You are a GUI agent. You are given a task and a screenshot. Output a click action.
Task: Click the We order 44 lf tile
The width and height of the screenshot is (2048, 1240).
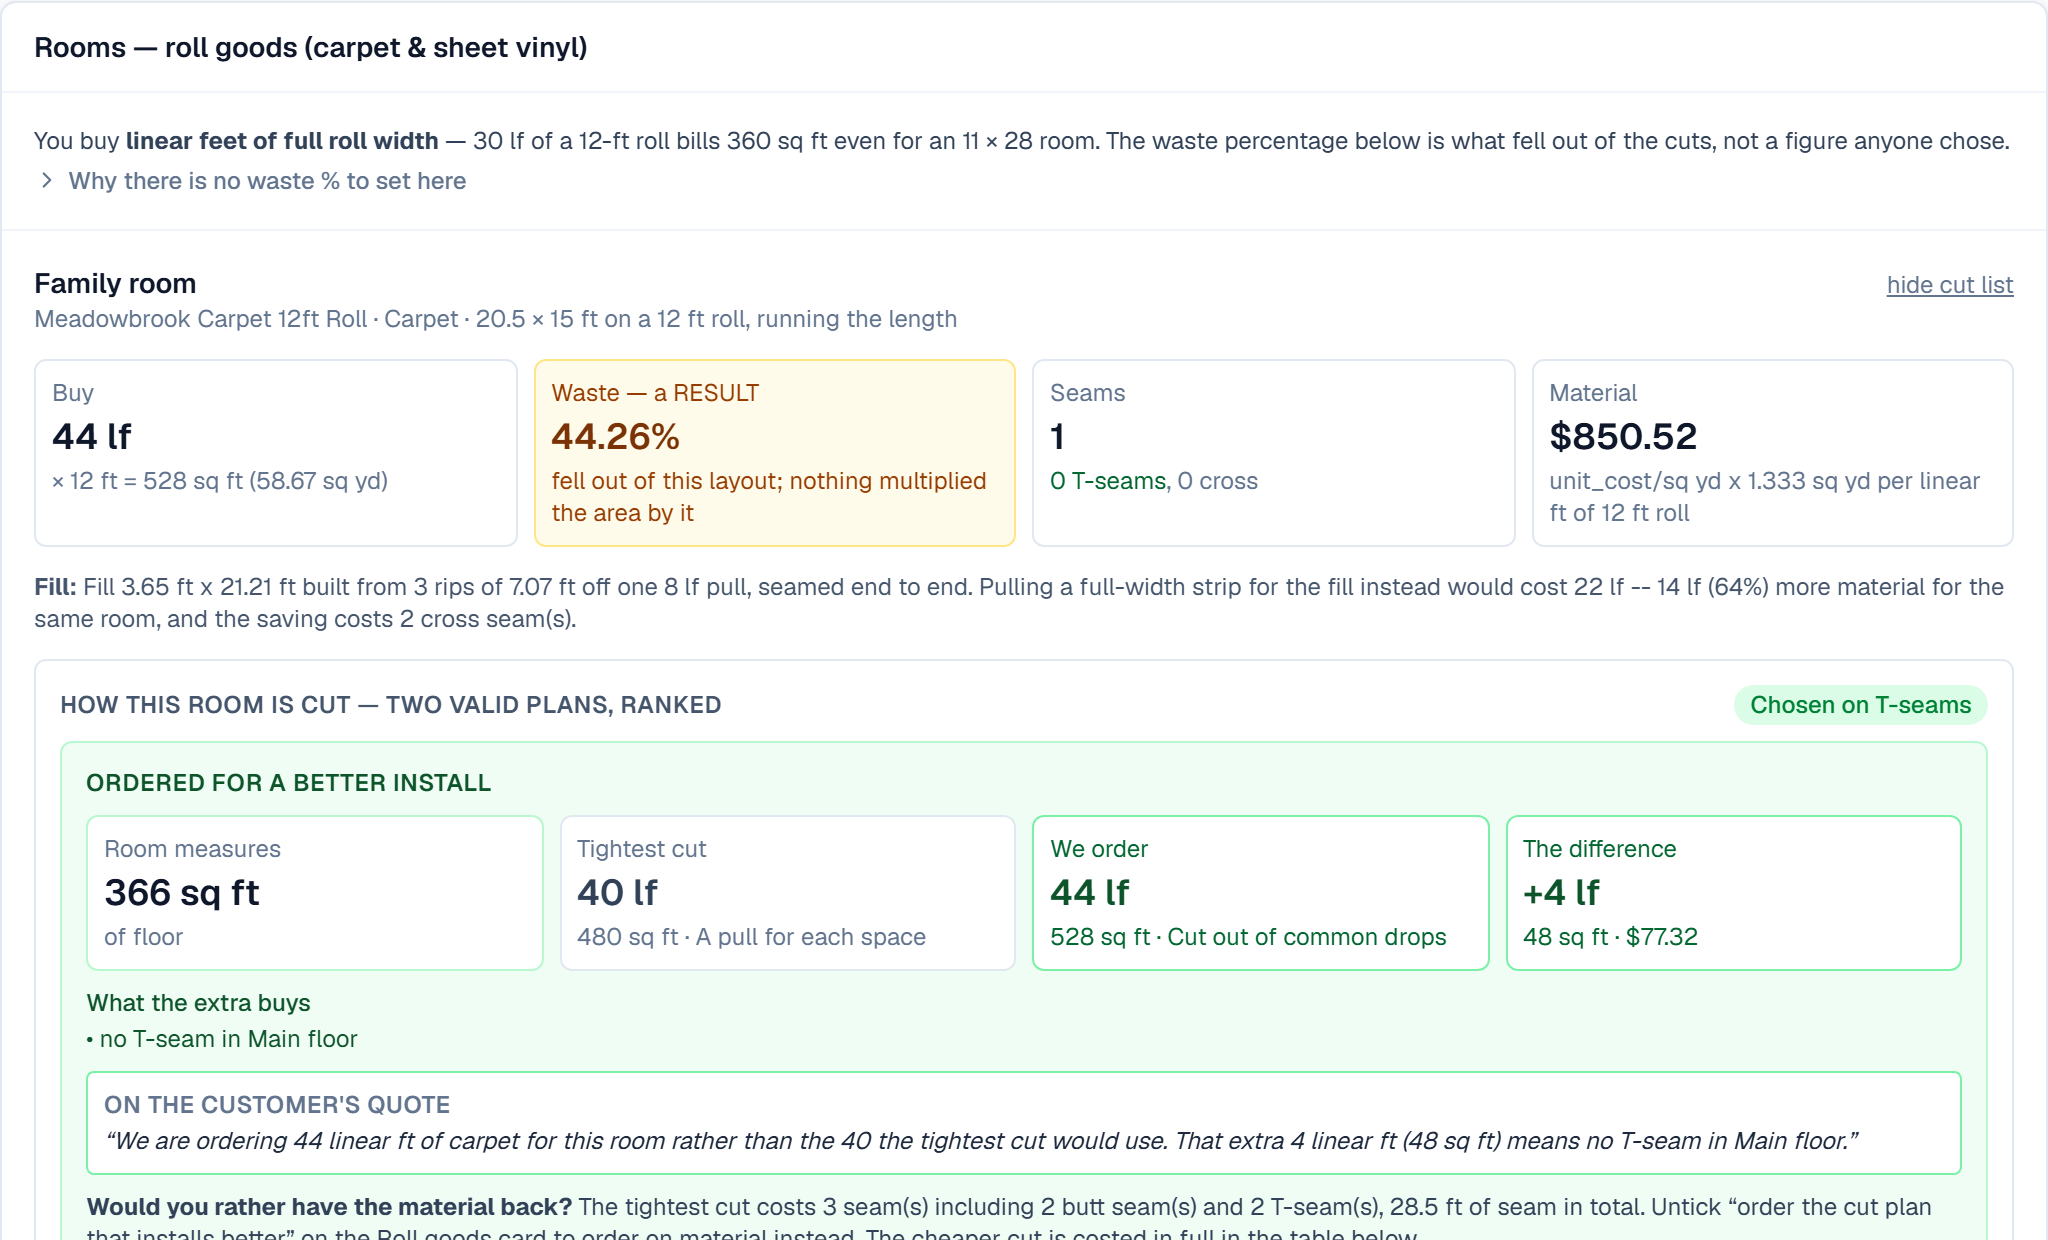(1260, 893)
